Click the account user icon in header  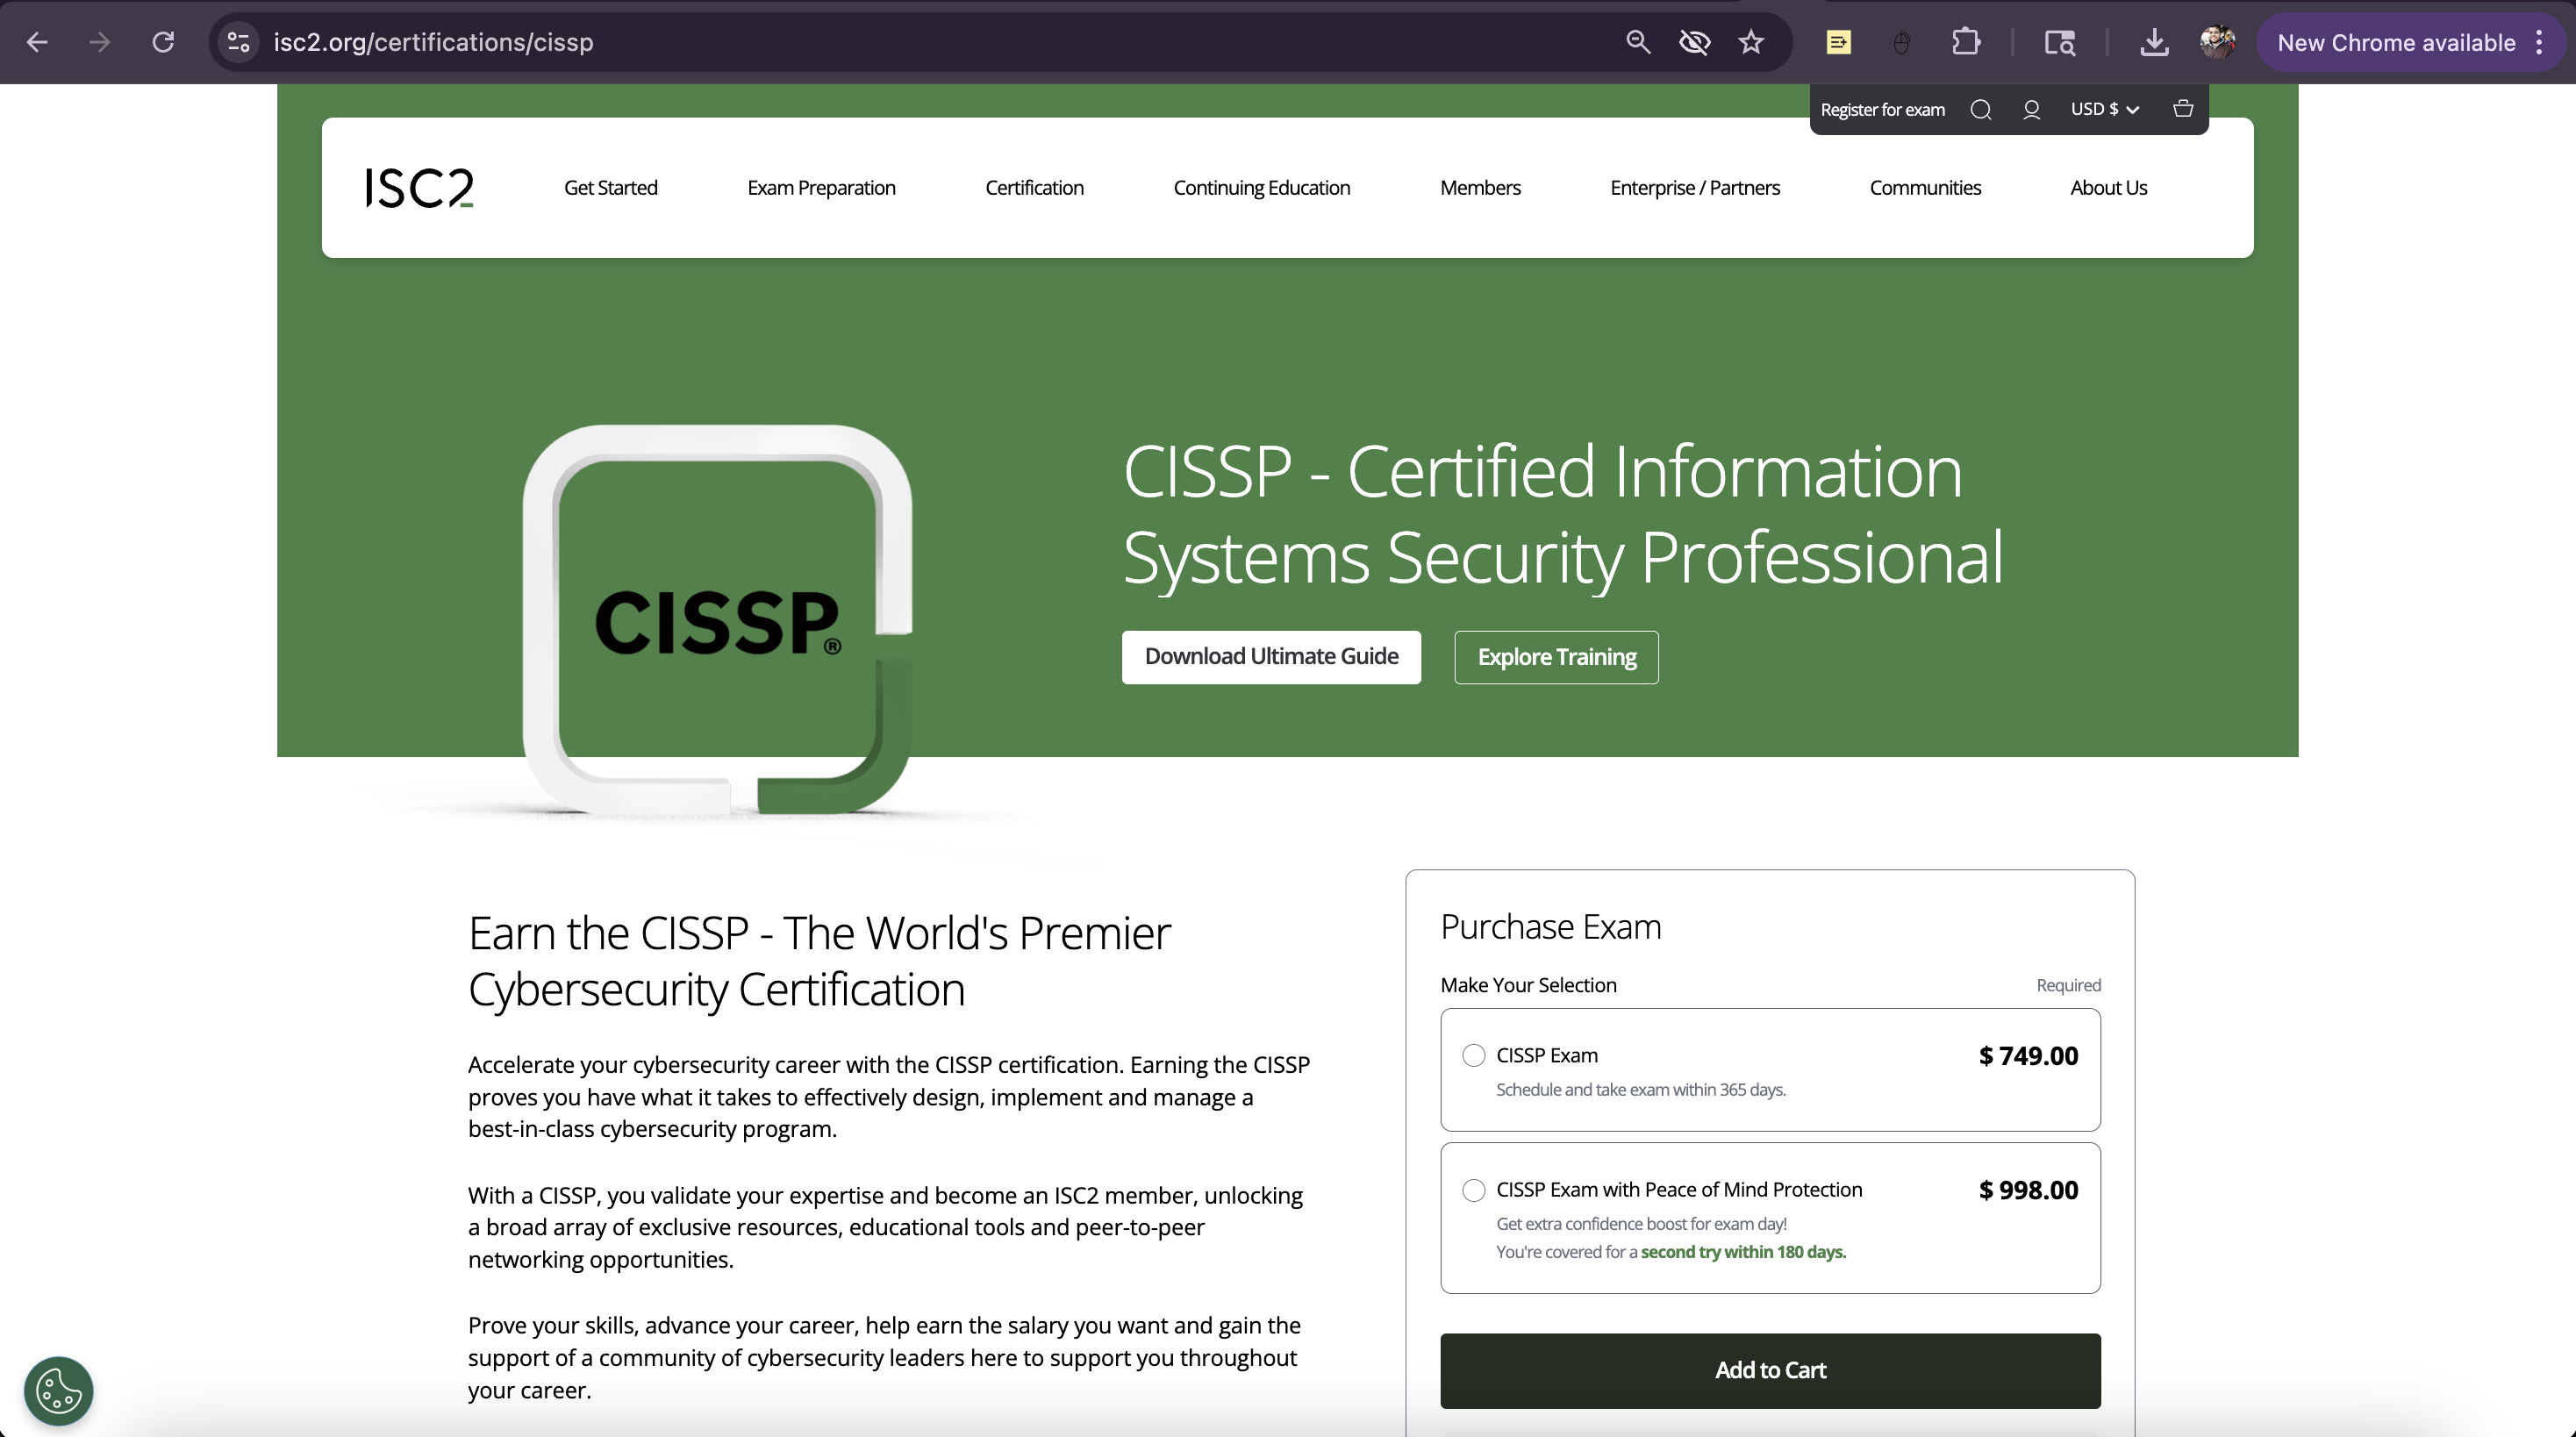[2032, 109]
